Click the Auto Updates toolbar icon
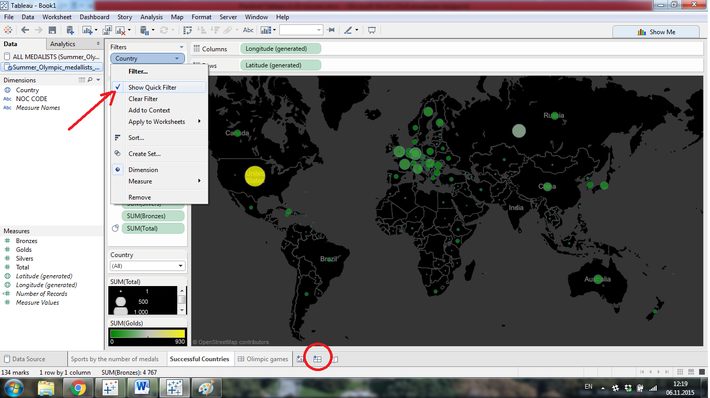Screen dimensions: 710x398 click(144, 30)
